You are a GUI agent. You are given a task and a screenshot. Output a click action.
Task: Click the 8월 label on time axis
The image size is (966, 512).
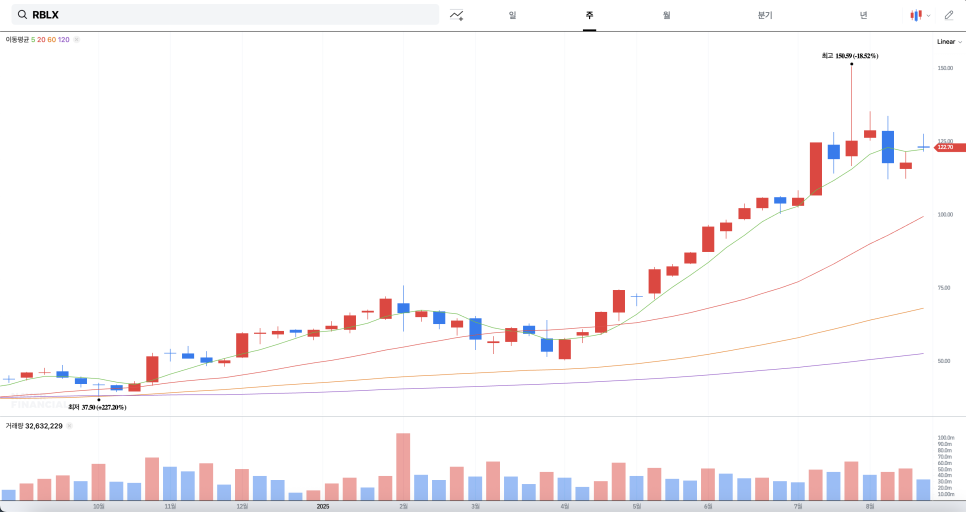(869, 506)
